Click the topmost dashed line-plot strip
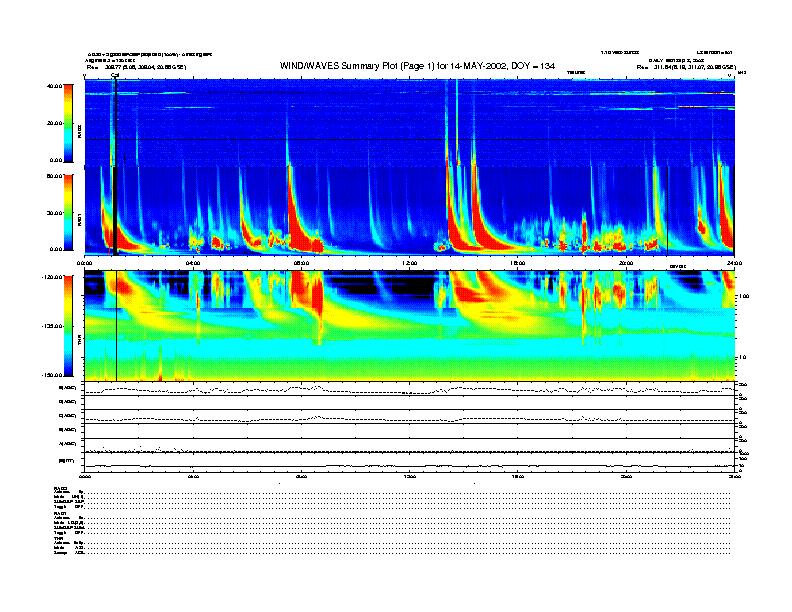This screenshot has height=612, width=792. coord(409,389)
